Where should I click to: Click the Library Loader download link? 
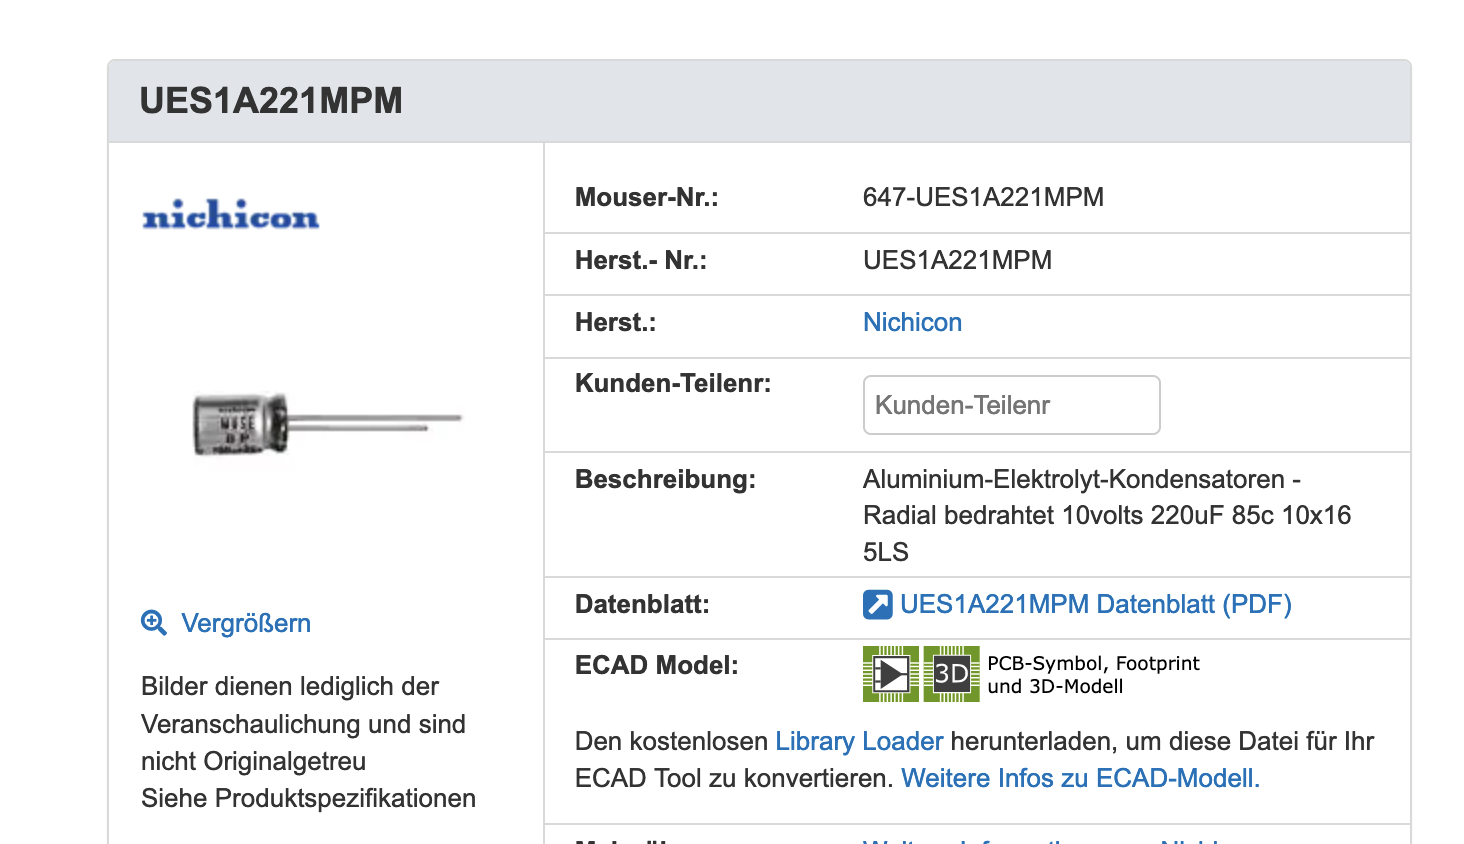859,741
